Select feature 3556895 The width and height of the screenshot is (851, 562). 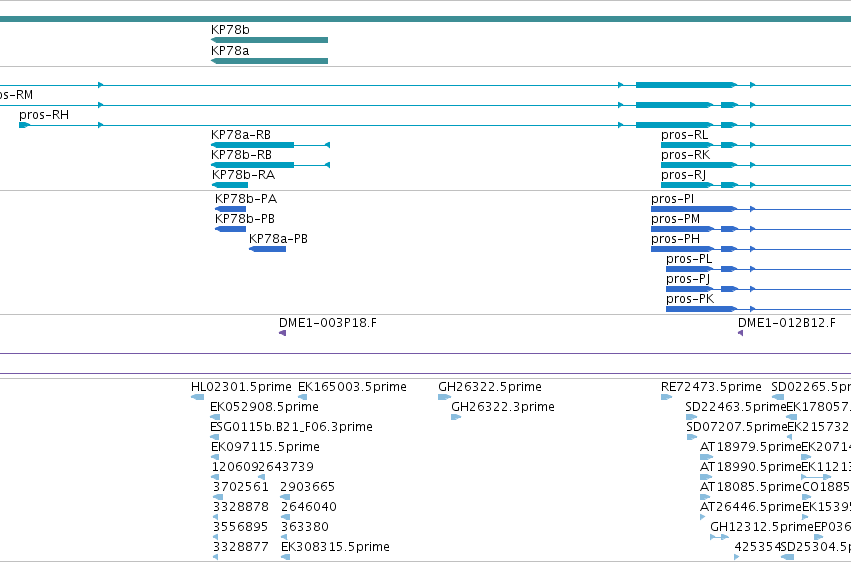coord(215,537)
